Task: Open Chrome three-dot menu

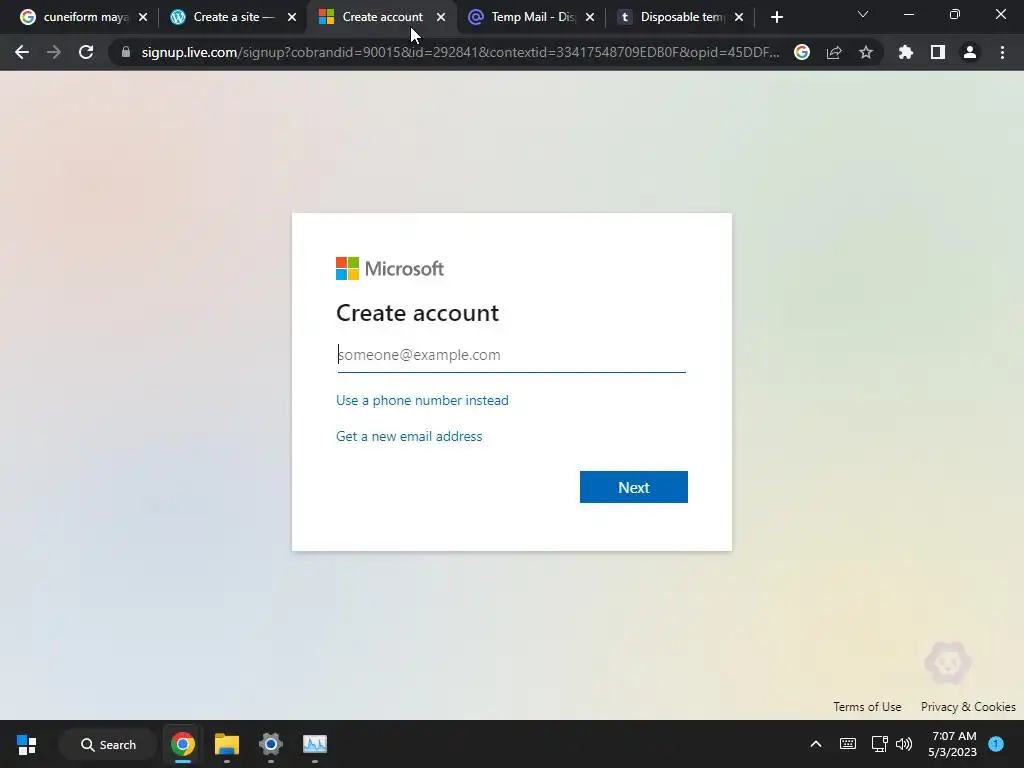Action: click(1002, 52)
